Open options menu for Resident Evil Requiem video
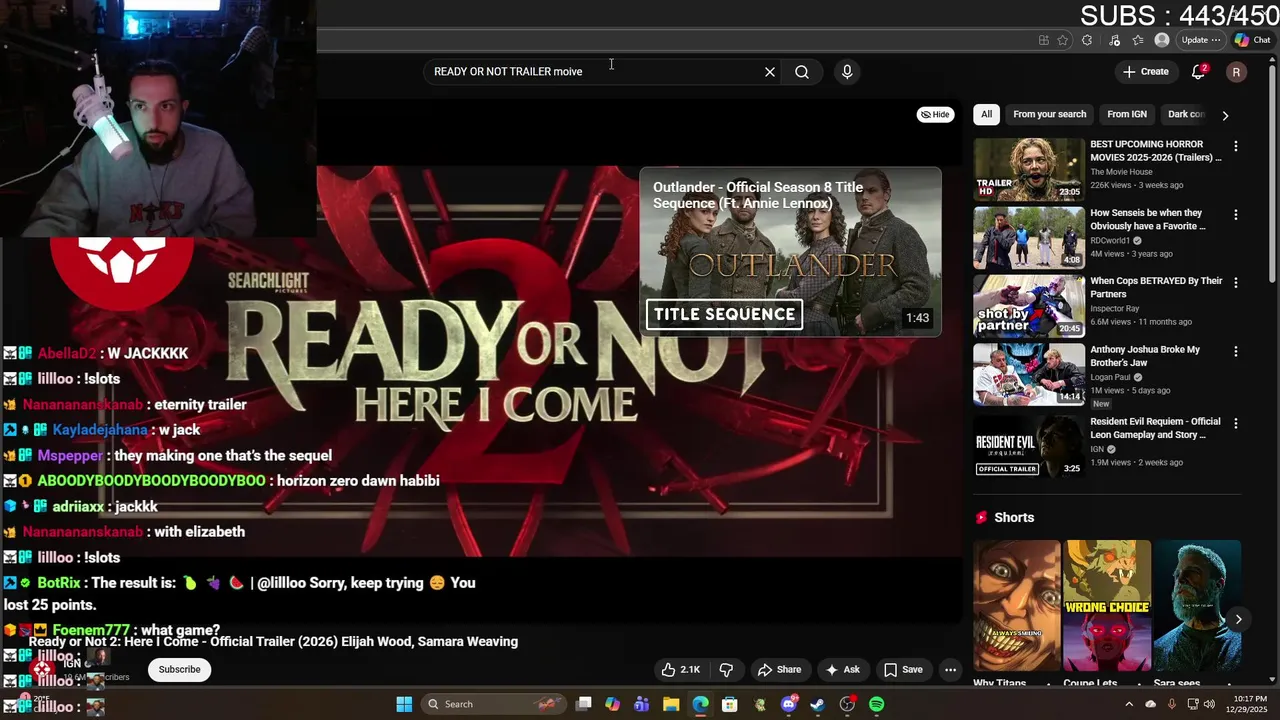The height and width of the screenshot is (720, 1280). (x=1236, y=424)
